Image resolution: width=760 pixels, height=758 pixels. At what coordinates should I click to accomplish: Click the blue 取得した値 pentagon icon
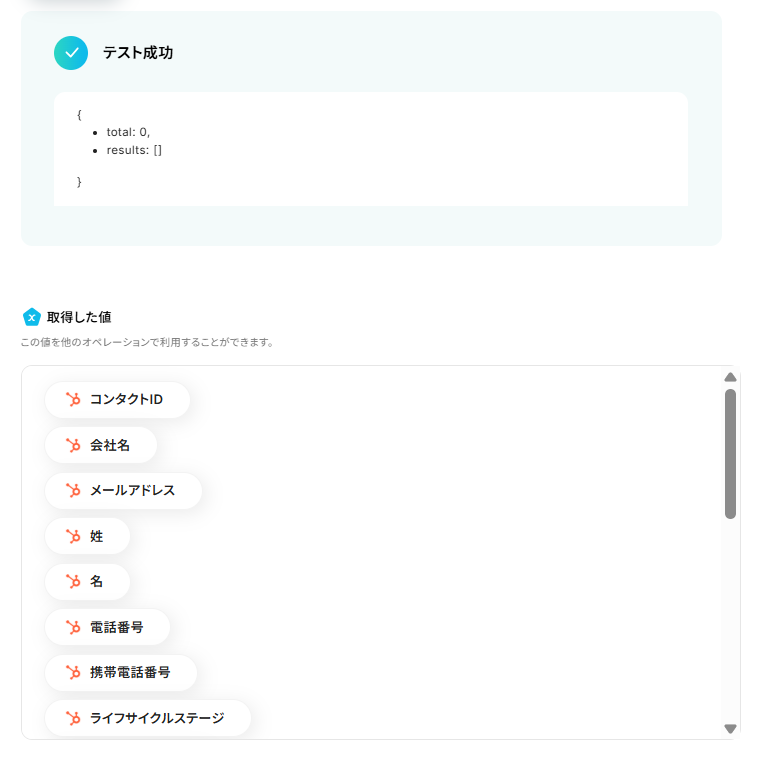32,317
